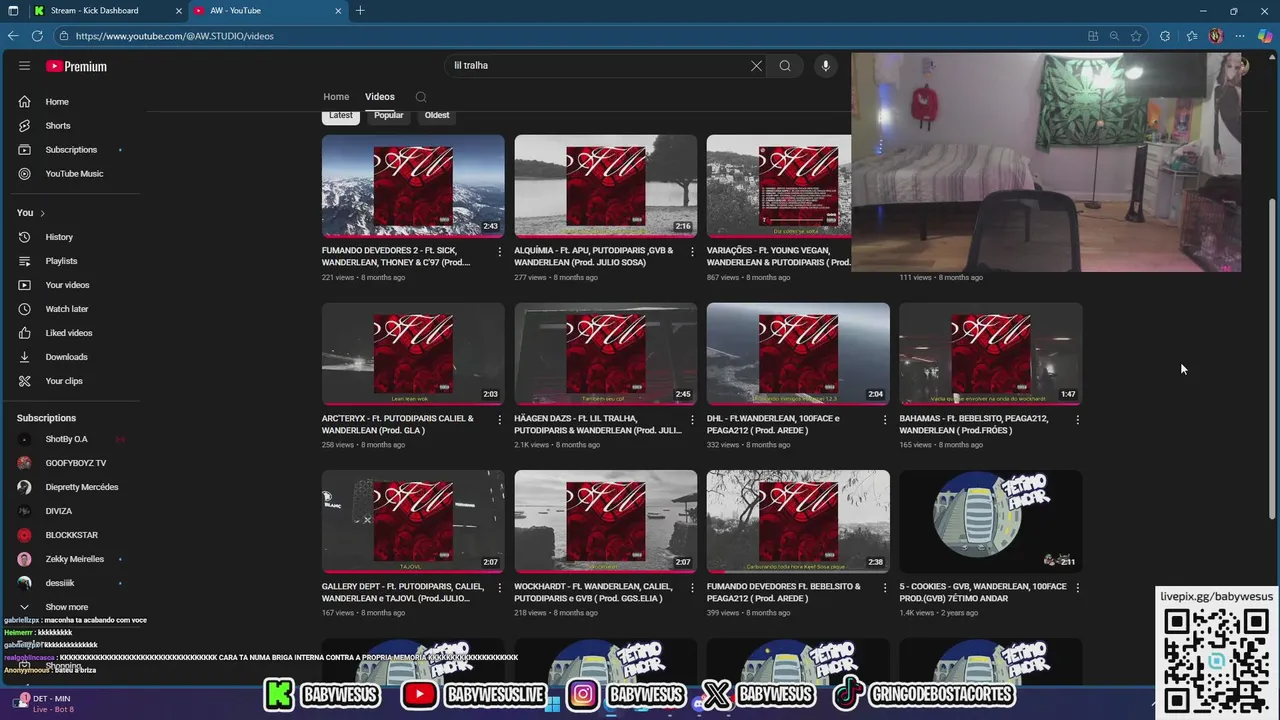Open options menu for 5 - COOKIES video
This screenshot has height=720, width=1280.
[1077, 588]
